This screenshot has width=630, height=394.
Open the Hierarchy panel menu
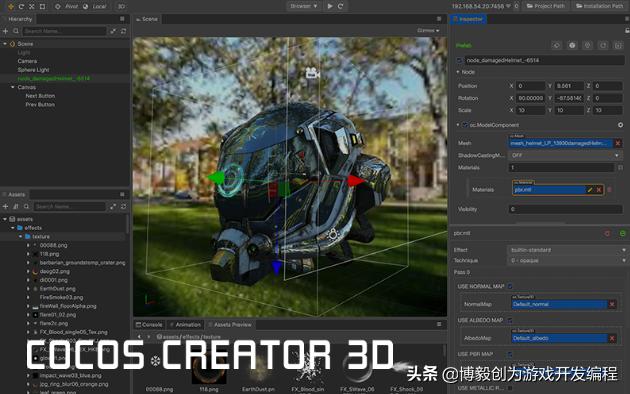coord(122,19)
